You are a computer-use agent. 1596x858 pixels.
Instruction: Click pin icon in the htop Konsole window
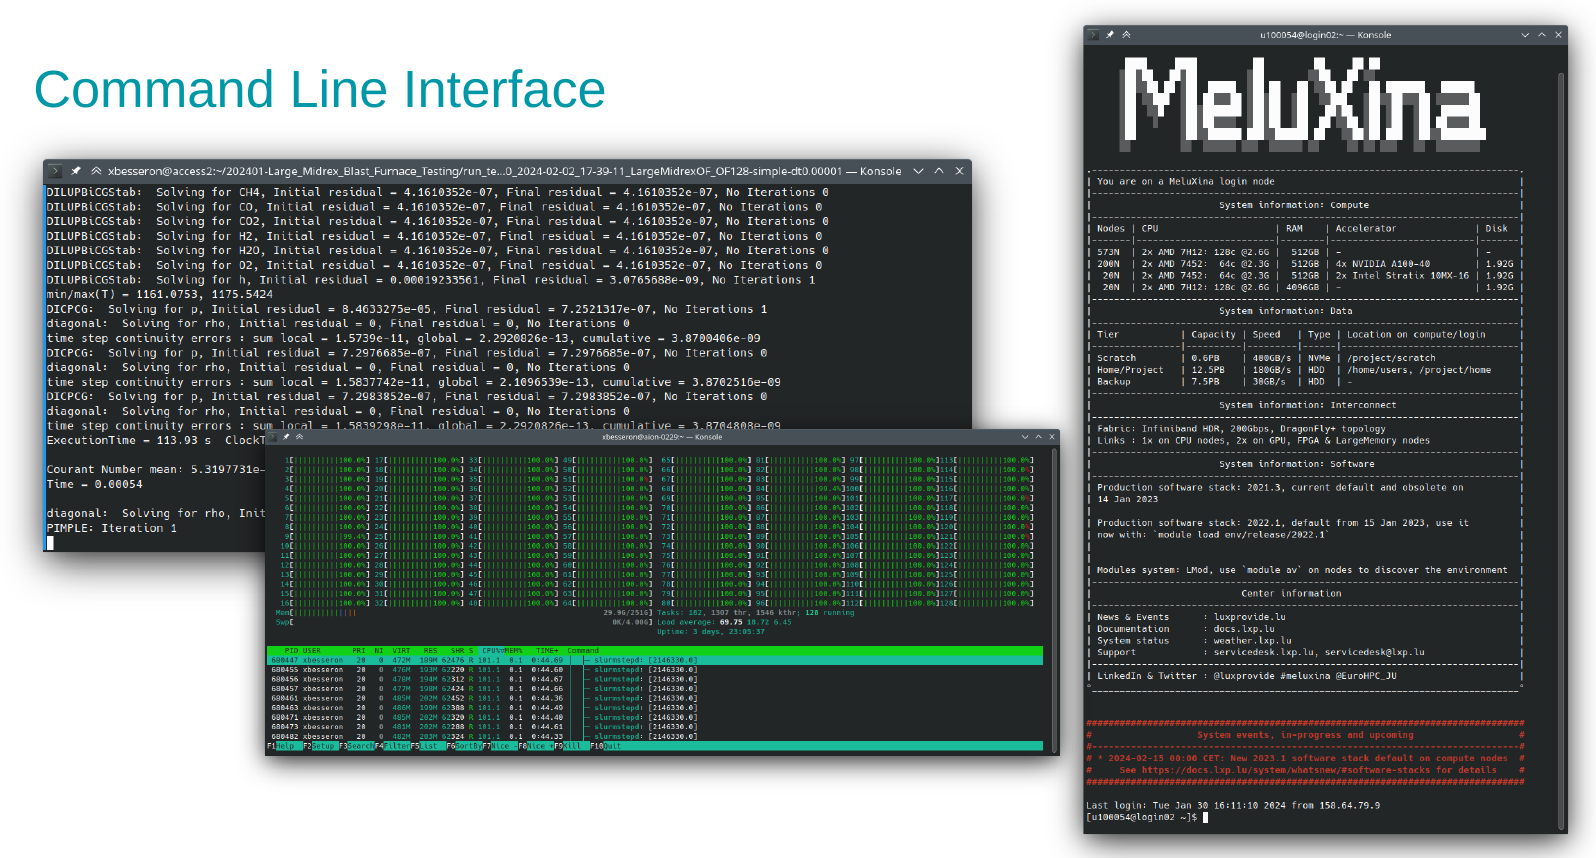[286, 437]
